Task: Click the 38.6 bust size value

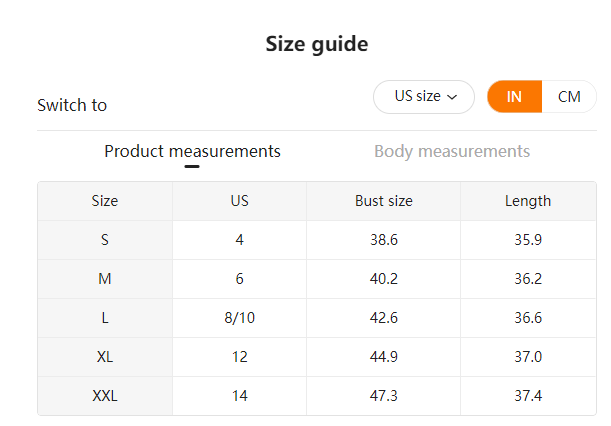Action: click(384, 240)
